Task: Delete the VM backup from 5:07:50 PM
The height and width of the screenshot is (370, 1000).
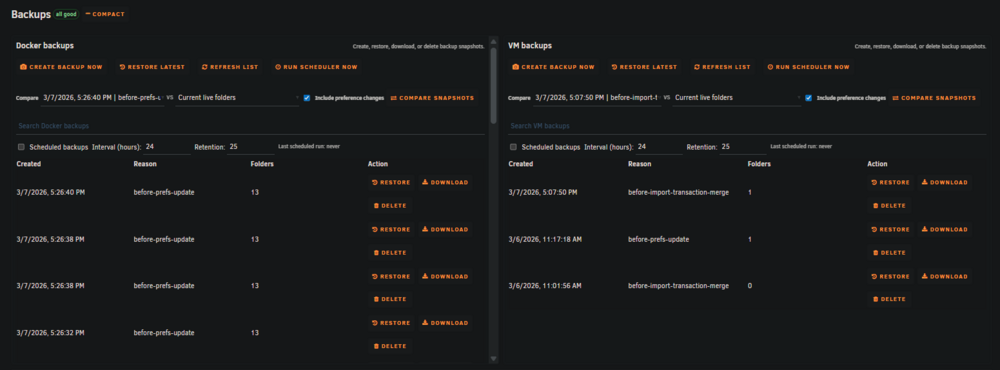Action: (889, 206)
